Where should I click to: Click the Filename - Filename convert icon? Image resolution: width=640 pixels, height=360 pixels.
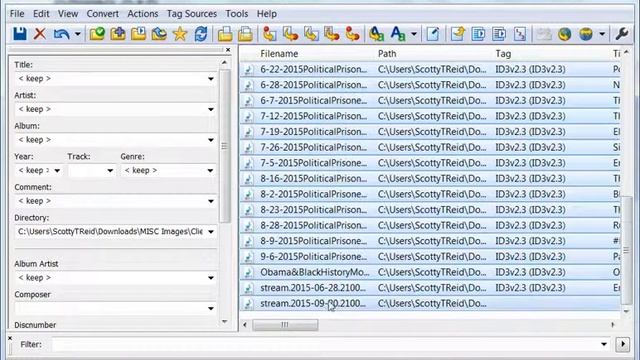(311, 34)
